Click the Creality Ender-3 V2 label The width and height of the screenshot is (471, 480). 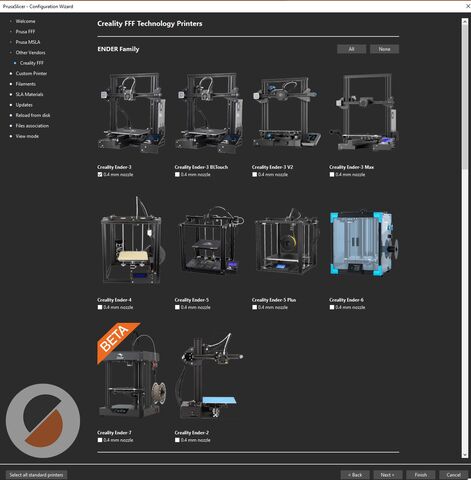click(272, 167)
